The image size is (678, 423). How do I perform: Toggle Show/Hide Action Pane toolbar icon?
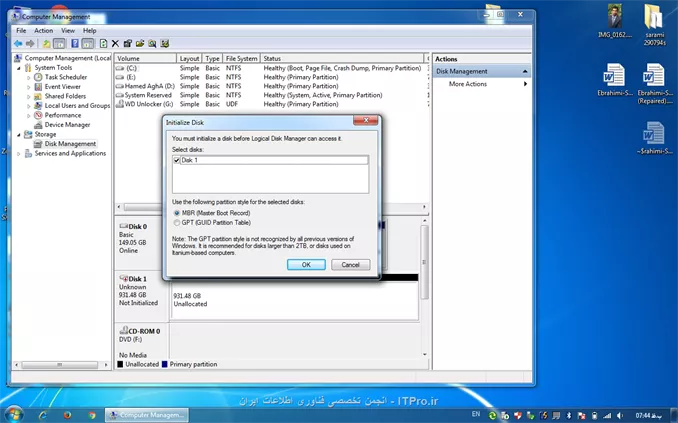[88, 44]
